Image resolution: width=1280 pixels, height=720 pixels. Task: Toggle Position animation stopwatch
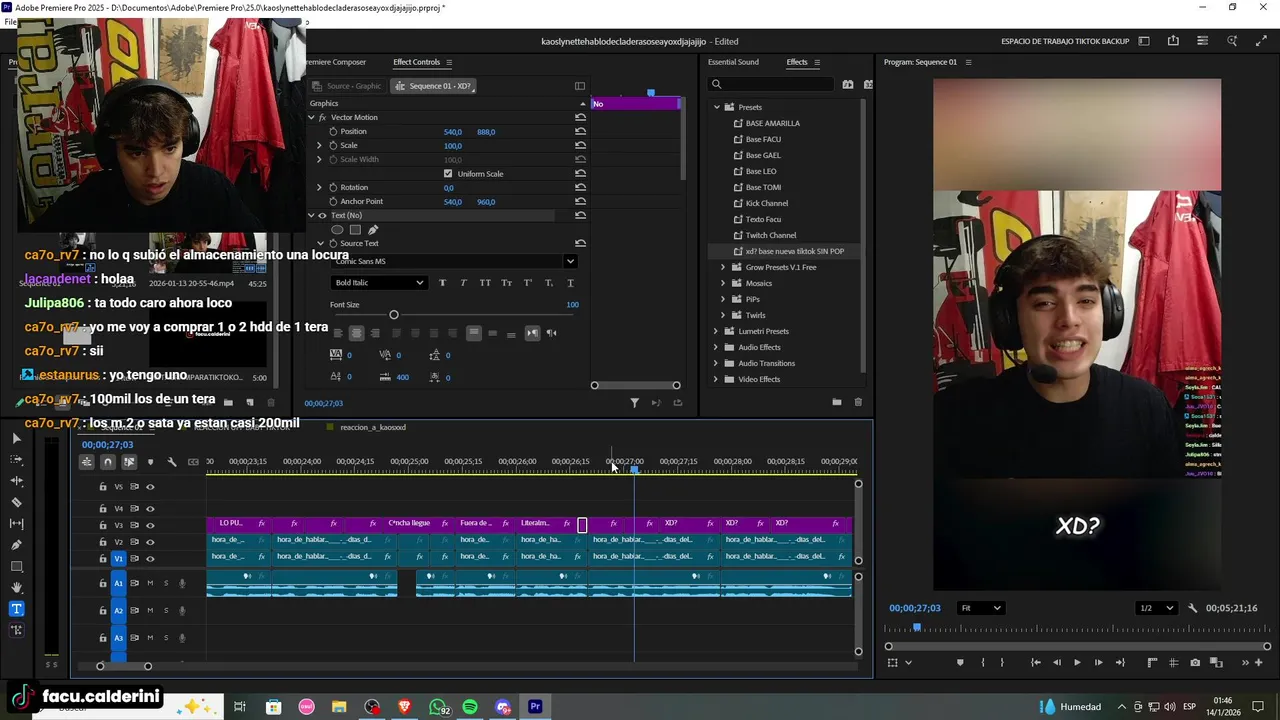point(333,132)
